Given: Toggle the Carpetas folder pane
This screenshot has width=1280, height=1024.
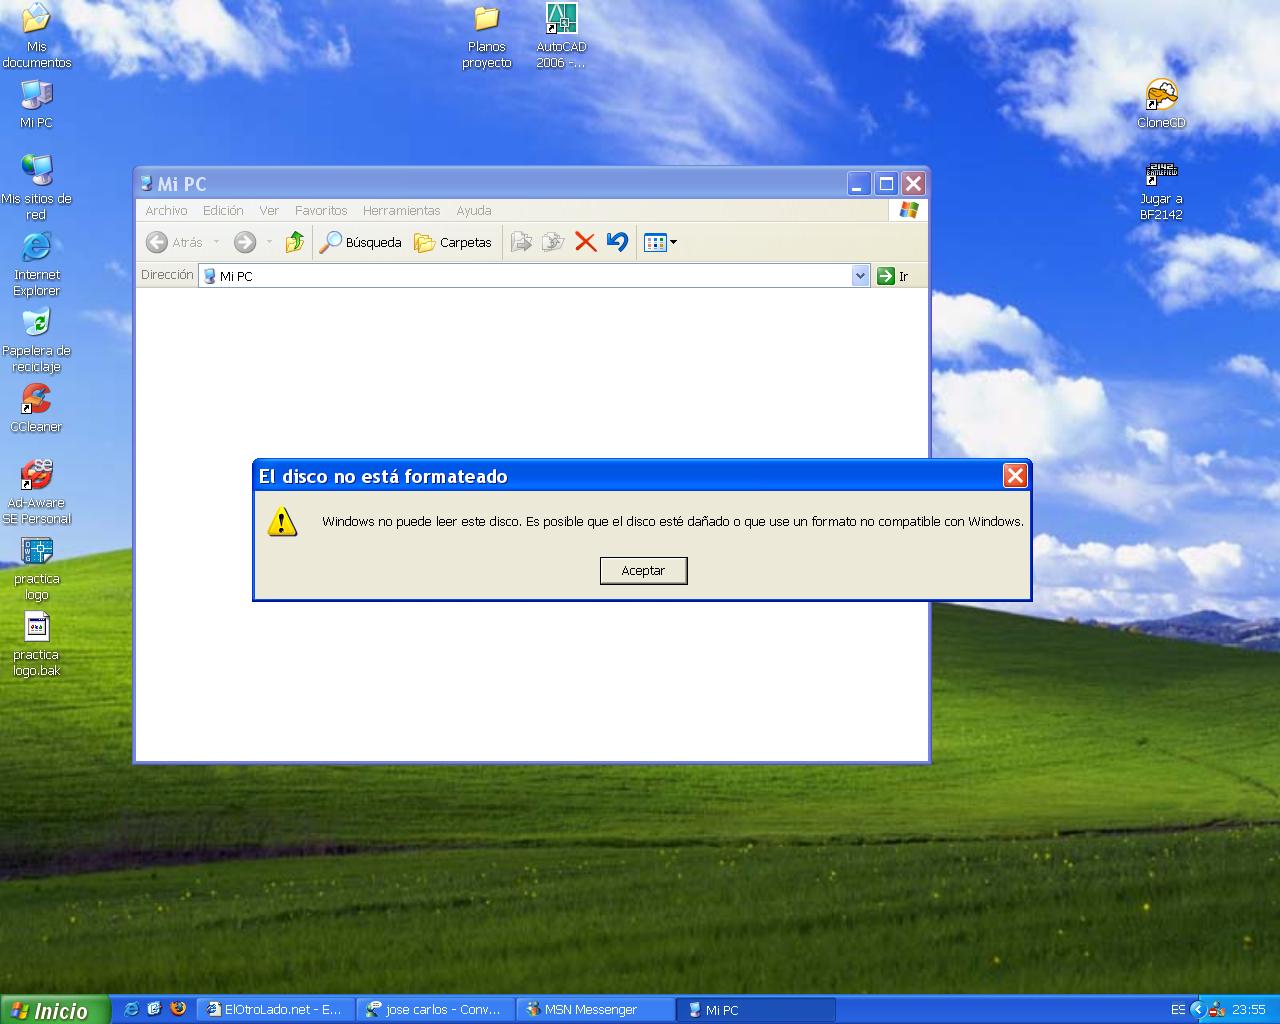Looking at the screenshot, I should (453, 242).
